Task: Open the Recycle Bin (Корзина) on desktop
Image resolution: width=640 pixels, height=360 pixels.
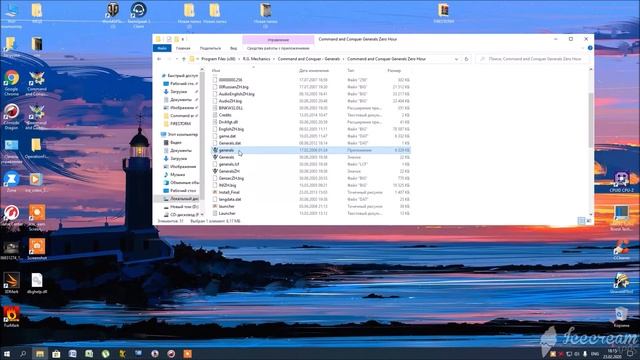Action: click(x=621, y=317)
